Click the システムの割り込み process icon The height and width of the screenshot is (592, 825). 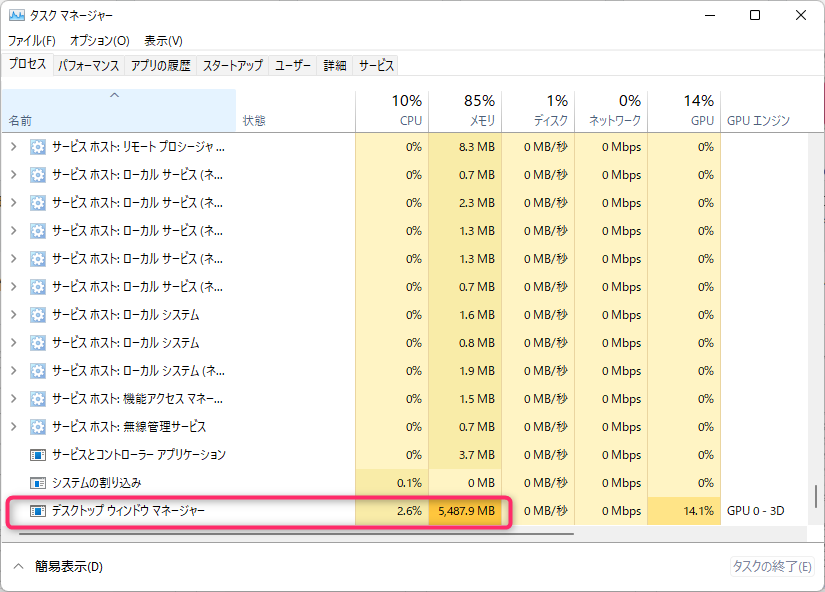pos(37,483)
